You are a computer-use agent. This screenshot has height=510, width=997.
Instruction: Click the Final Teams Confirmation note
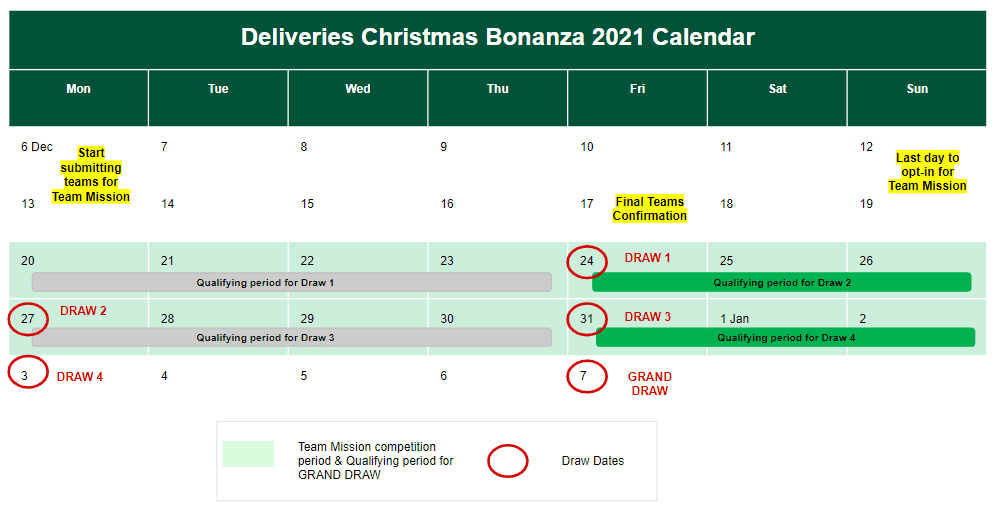[x=649, y=209]
